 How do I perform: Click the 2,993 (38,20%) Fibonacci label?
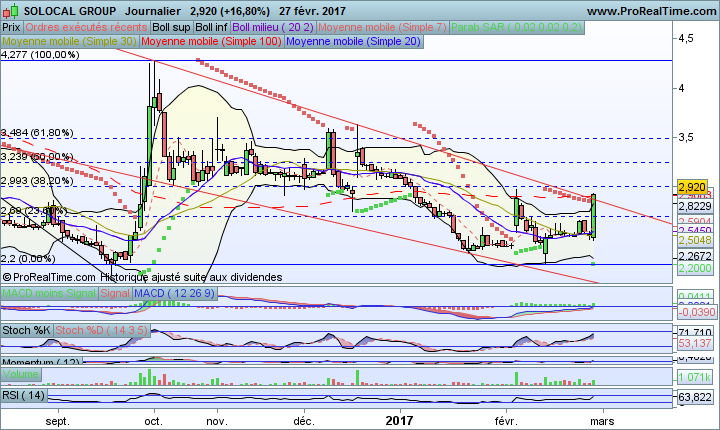tap(37, 181)
